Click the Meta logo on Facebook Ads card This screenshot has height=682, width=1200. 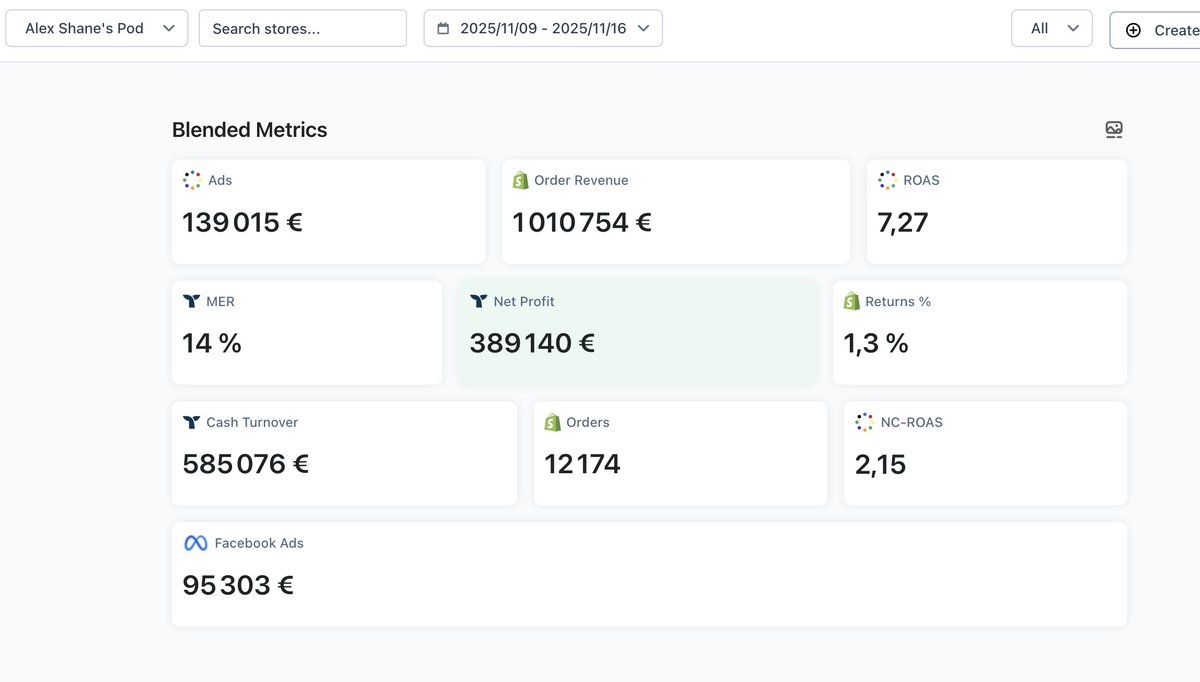tap(196, 543)
